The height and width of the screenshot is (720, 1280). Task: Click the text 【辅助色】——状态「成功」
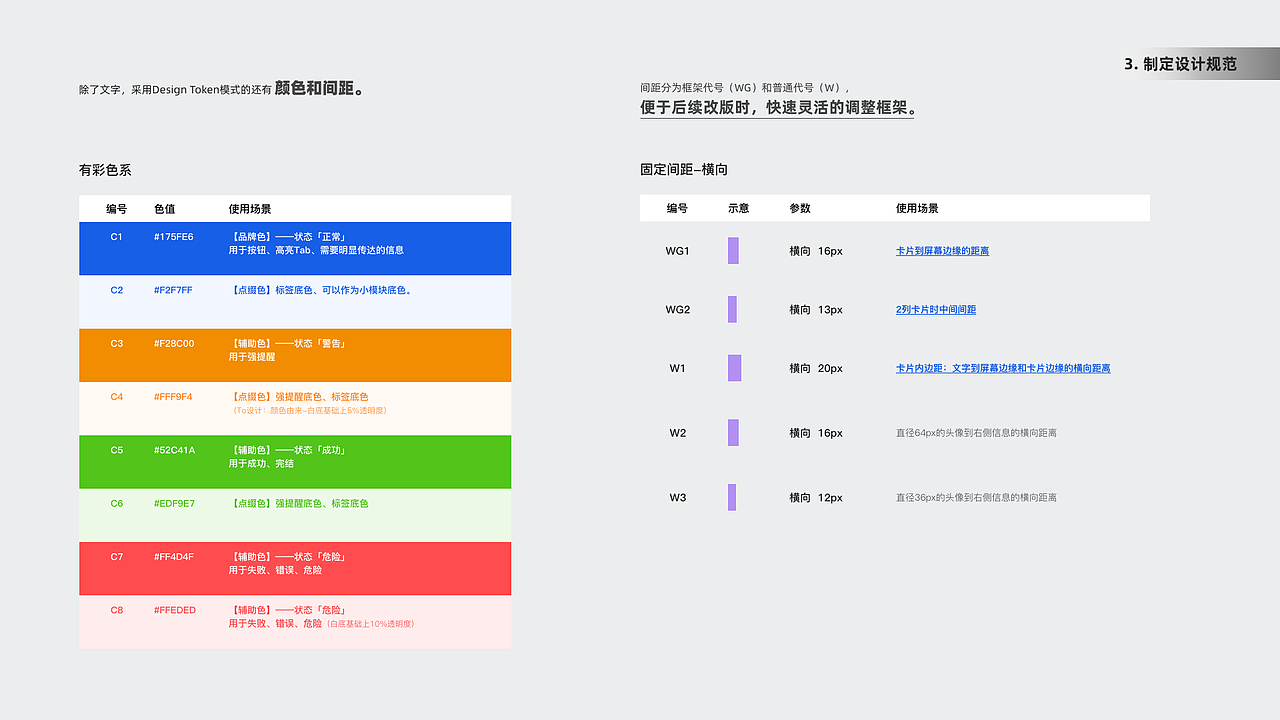[288, 450]
